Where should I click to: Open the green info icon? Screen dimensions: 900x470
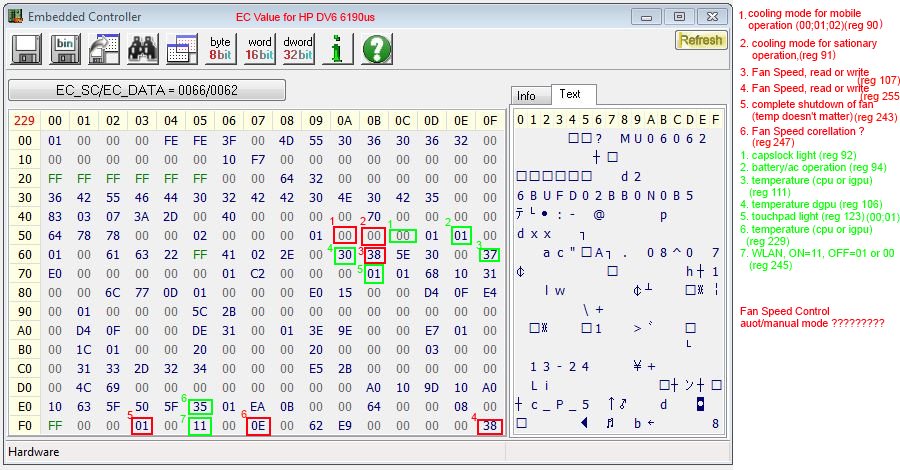coord(338,49)
